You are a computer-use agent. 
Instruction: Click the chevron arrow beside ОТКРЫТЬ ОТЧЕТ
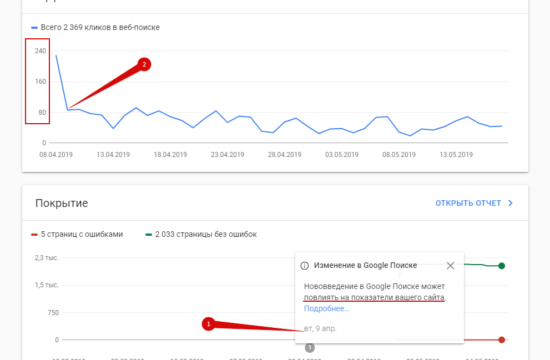[510, 203]
